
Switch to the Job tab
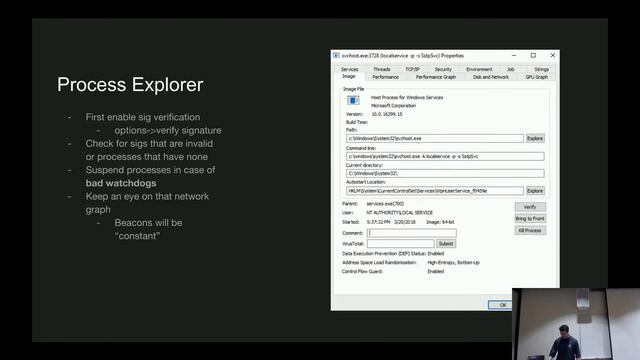coord(511,69)
